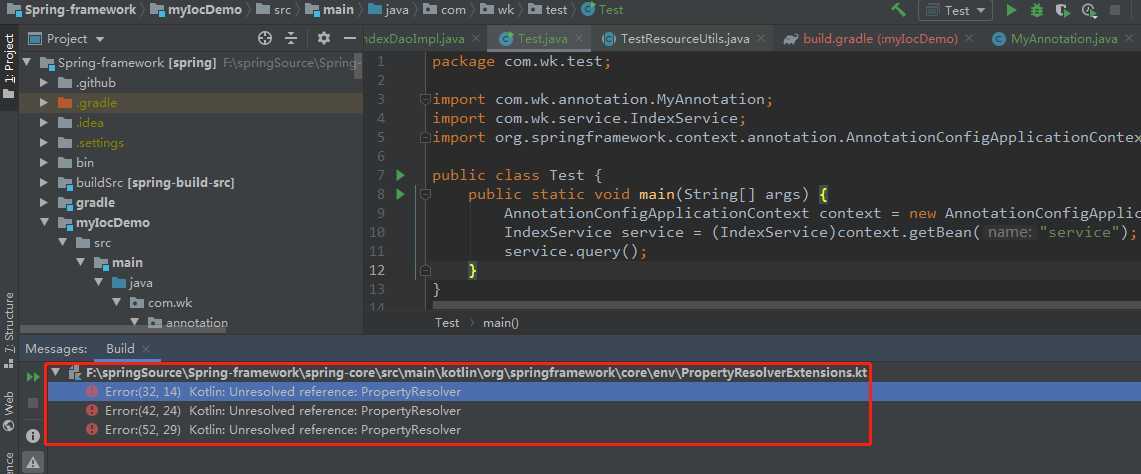Screen dimensions: 1141x474
Task: Collapse the Spring-framework root tree node
Action: [27, 63]
